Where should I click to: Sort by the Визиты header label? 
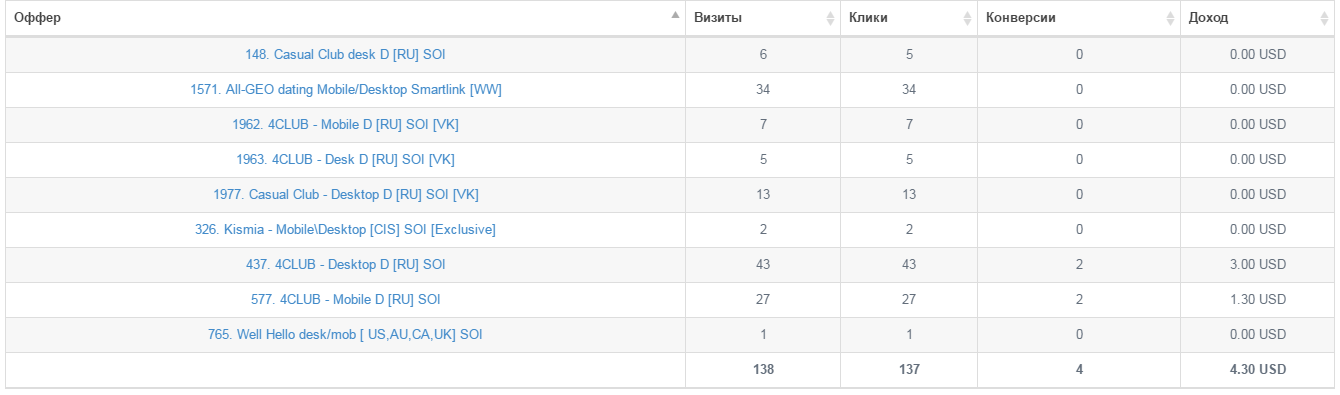[717, 18]
